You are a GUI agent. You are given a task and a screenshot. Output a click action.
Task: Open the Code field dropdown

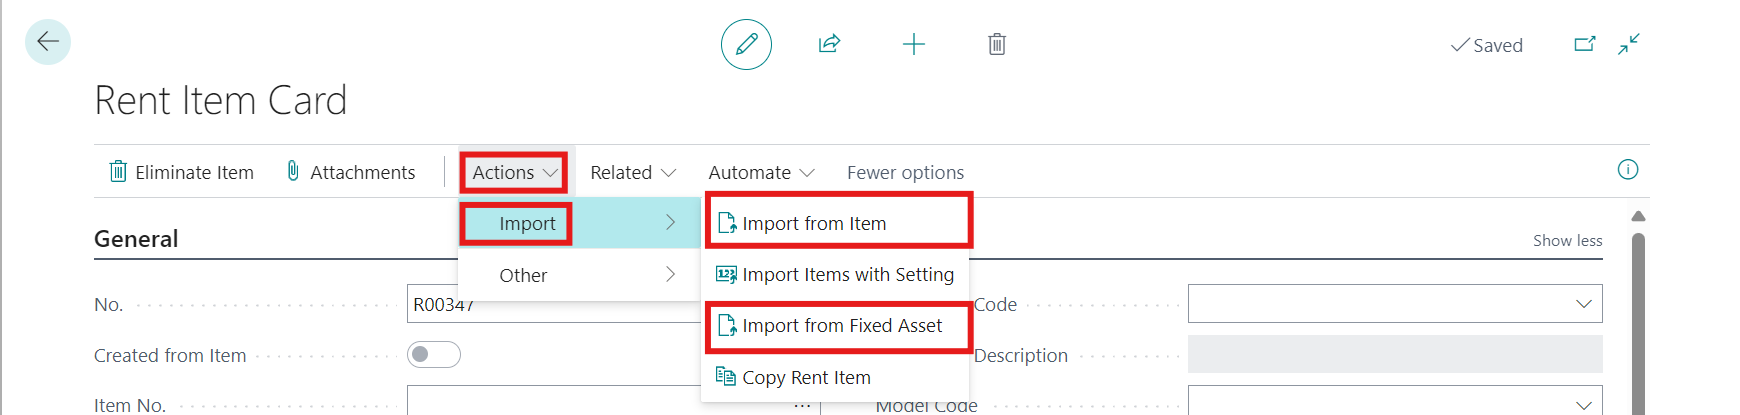pyautogui.click(x=1583, y=304)
